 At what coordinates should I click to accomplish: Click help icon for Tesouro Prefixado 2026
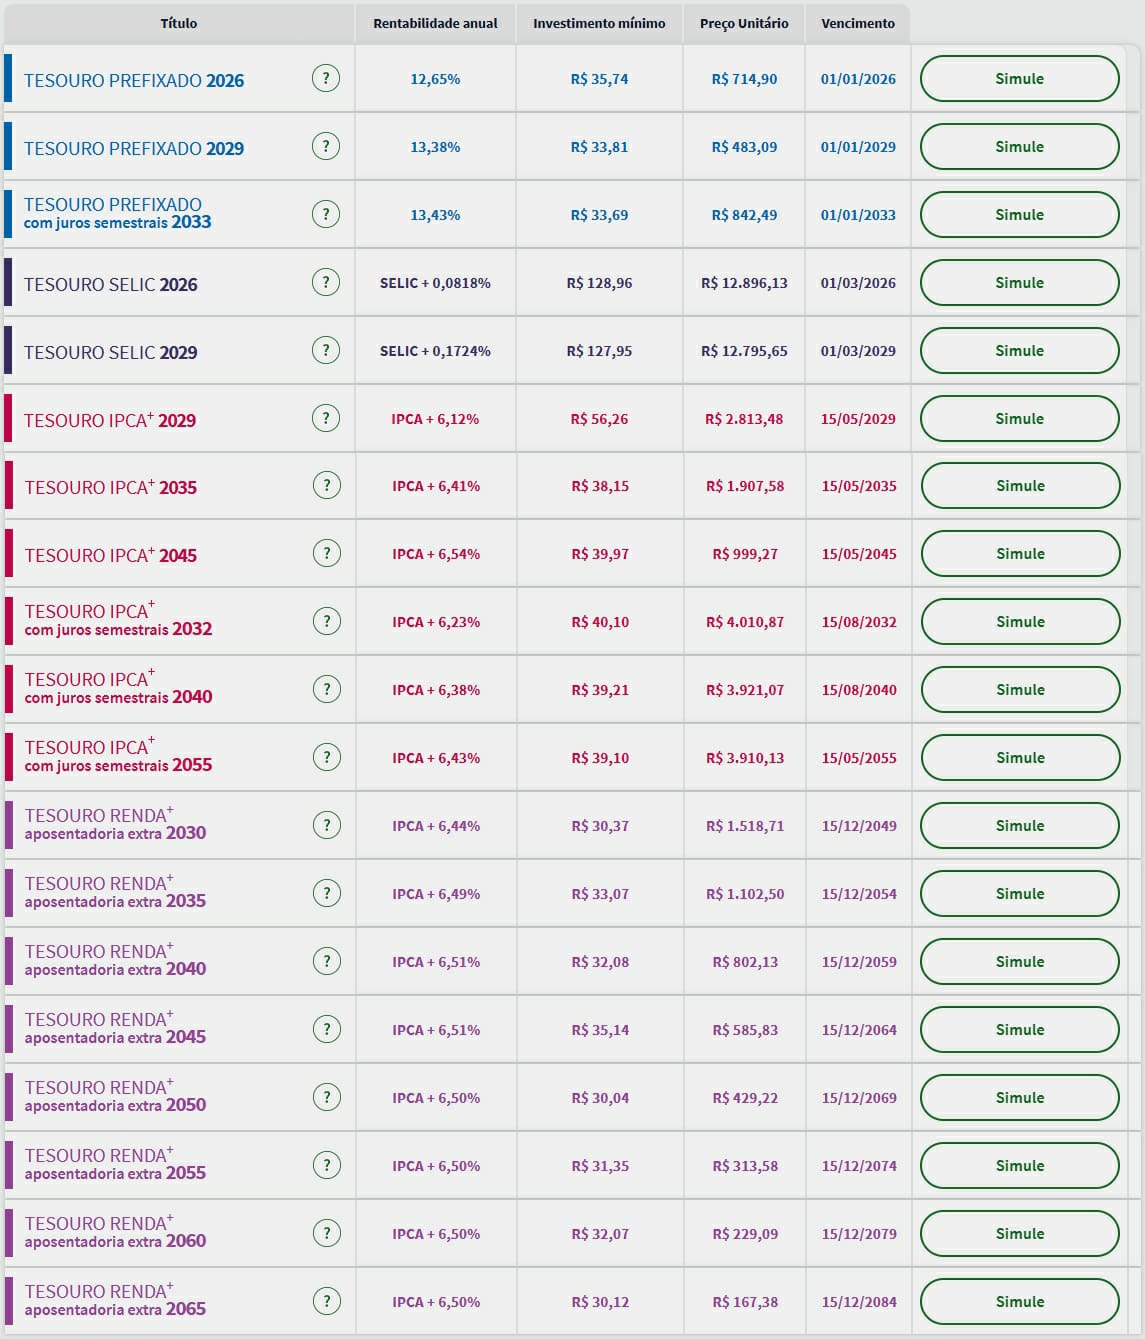[x=326, y=78]
